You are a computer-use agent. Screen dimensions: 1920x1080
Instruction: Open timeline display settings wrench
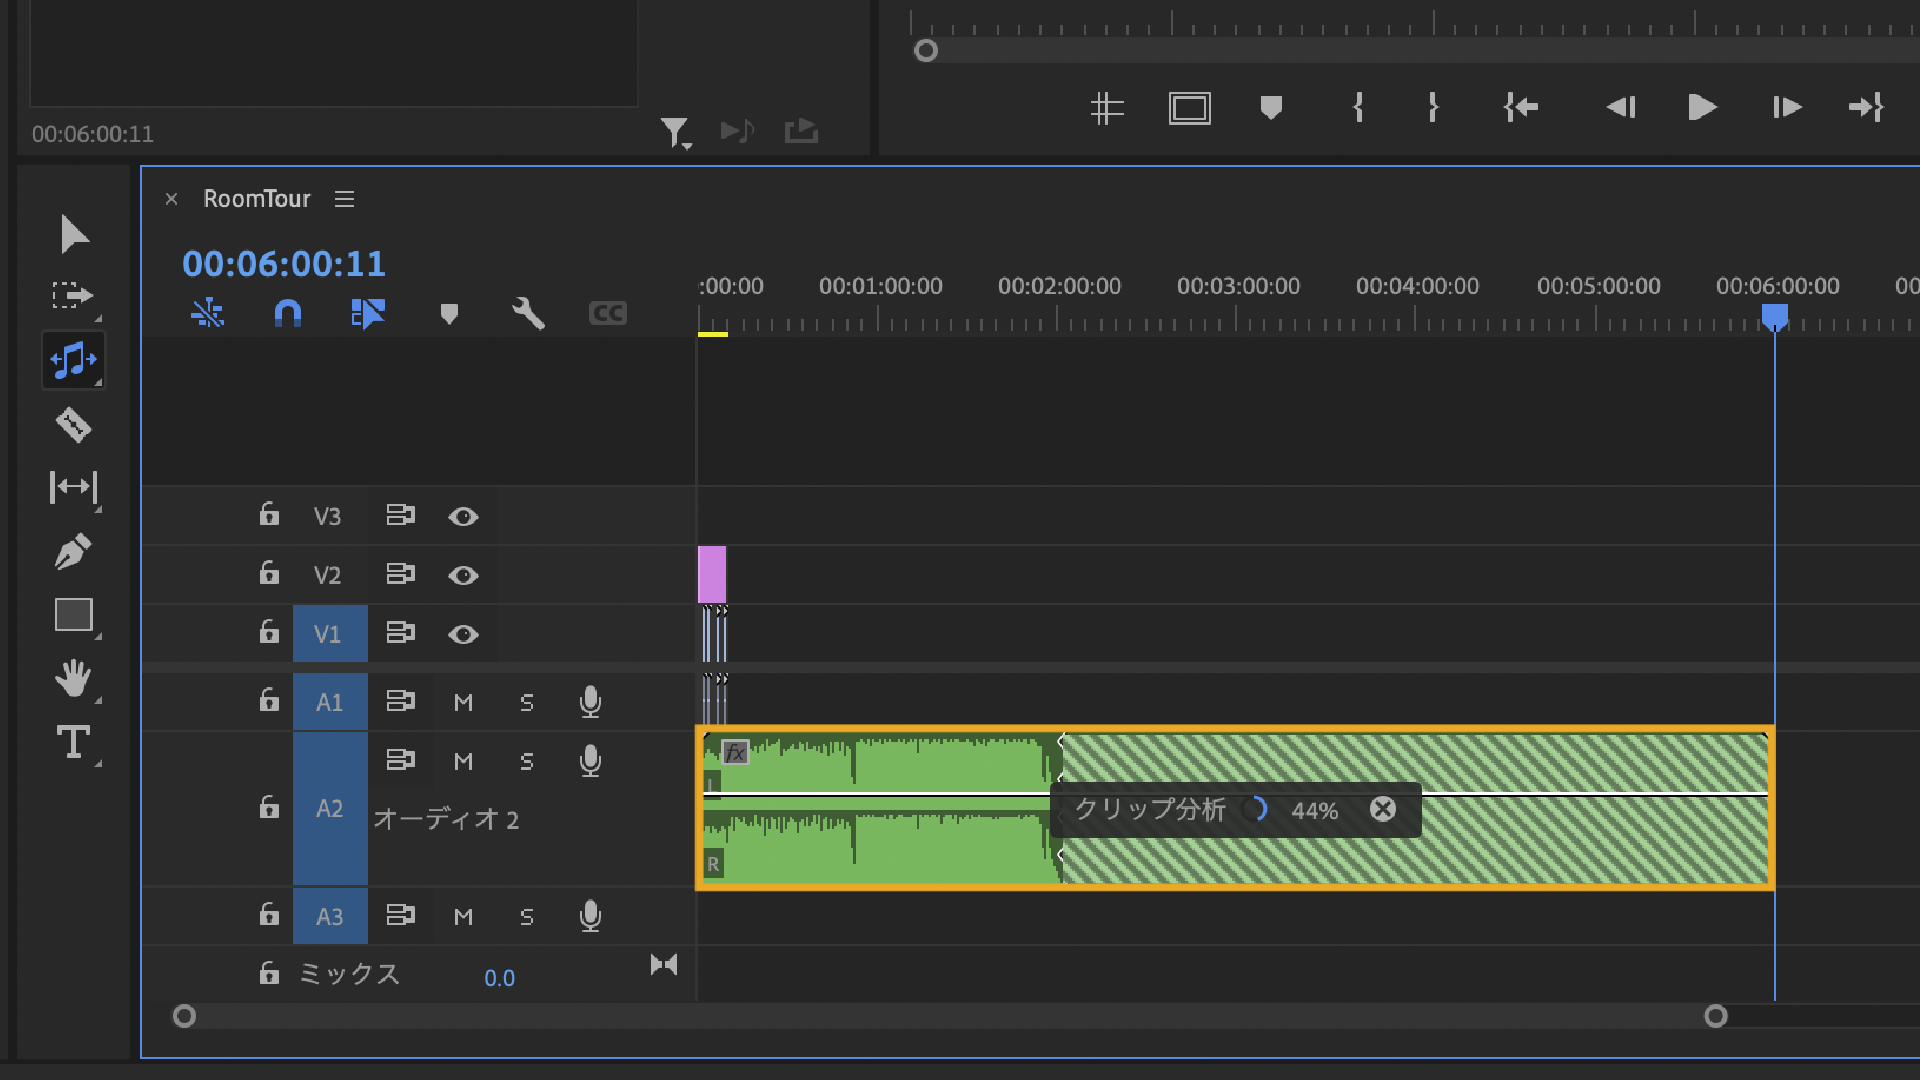tap(528, 314)
